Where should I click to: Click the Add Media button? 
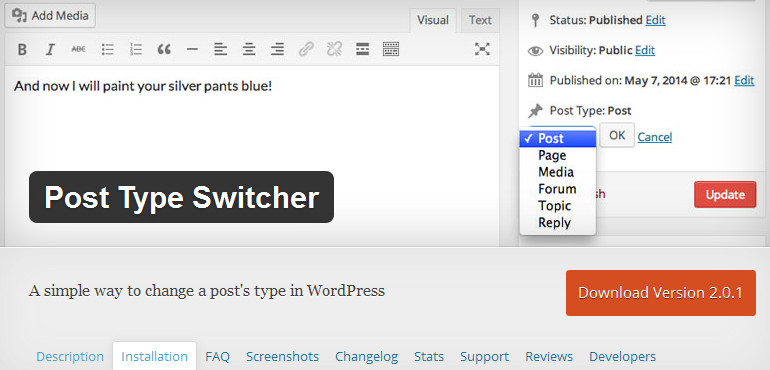(50, 16)
